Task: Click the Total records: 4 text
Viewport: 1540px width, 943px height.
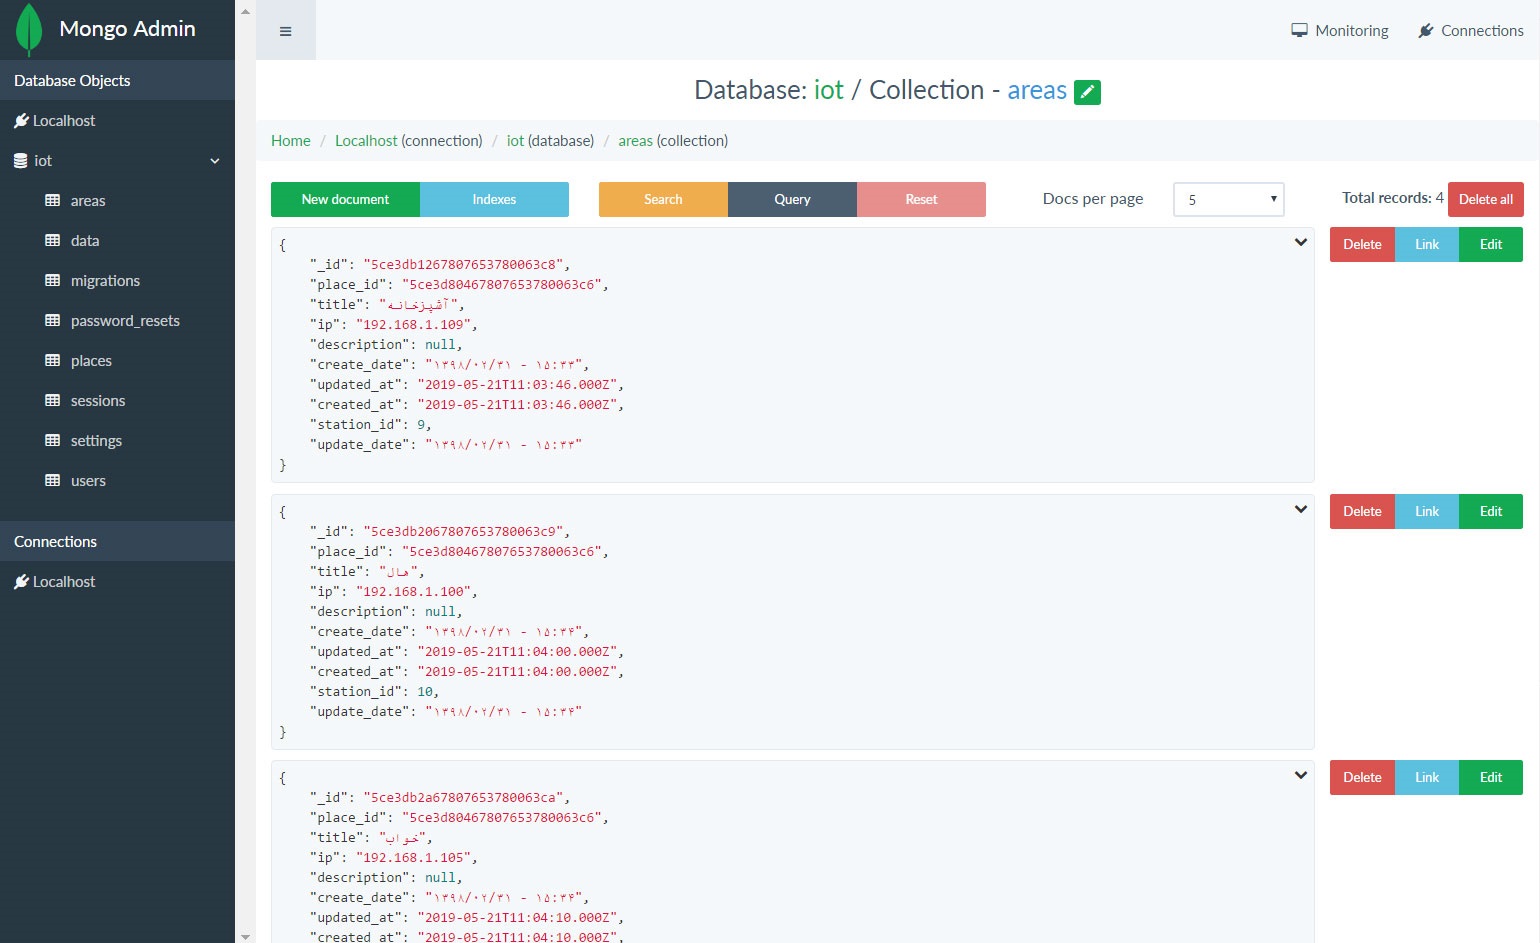Action: click(1392, 198)
